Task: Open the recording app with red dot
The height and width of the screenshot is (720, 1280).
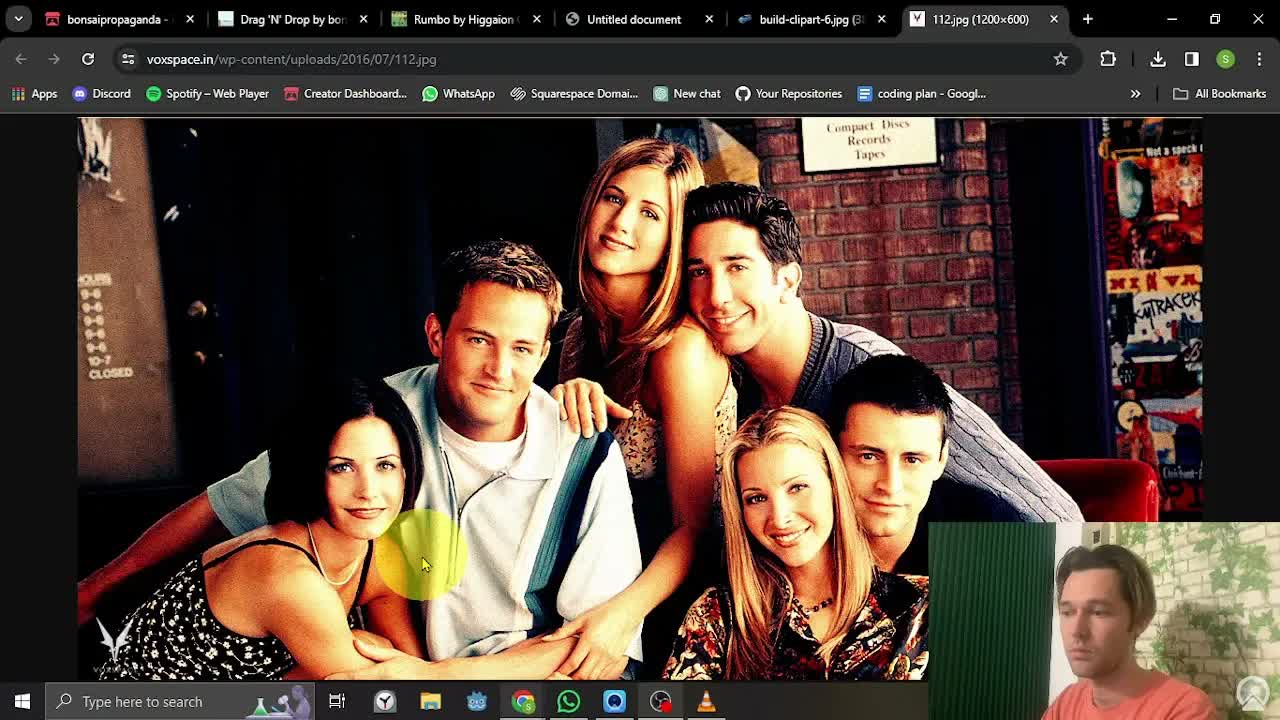Action: [x=661, y=701]
